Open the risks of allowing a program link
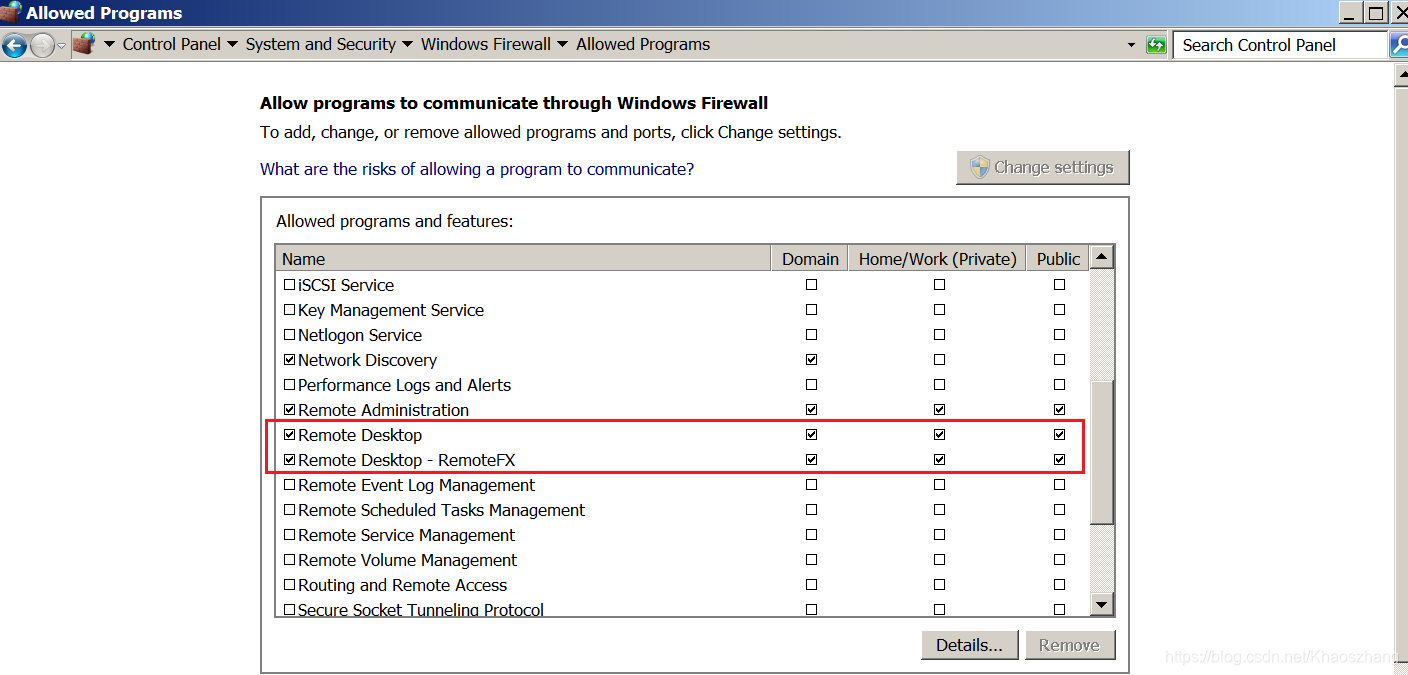1408x675 pixels. 477,169
